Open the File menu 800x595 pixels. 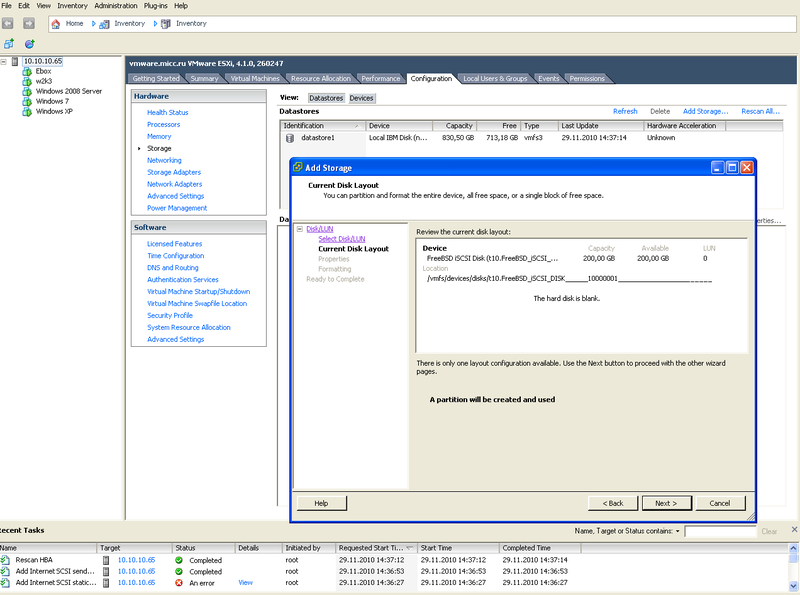point(7,6)
